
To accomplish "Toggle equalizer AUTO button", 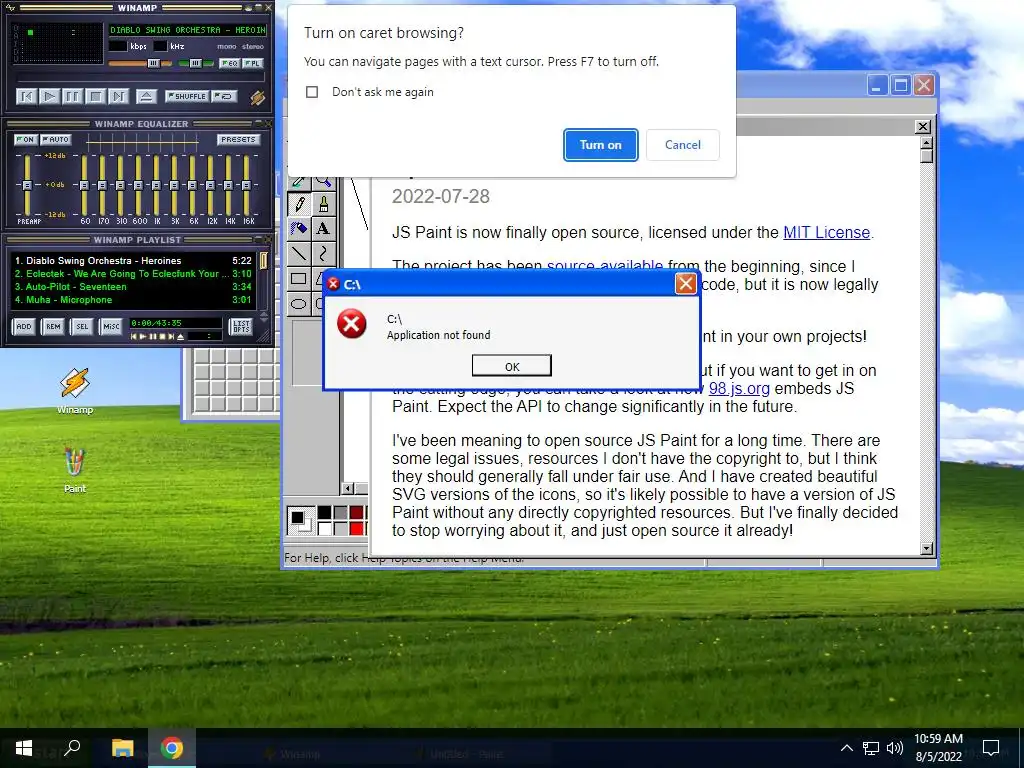I will coord(55,139).
